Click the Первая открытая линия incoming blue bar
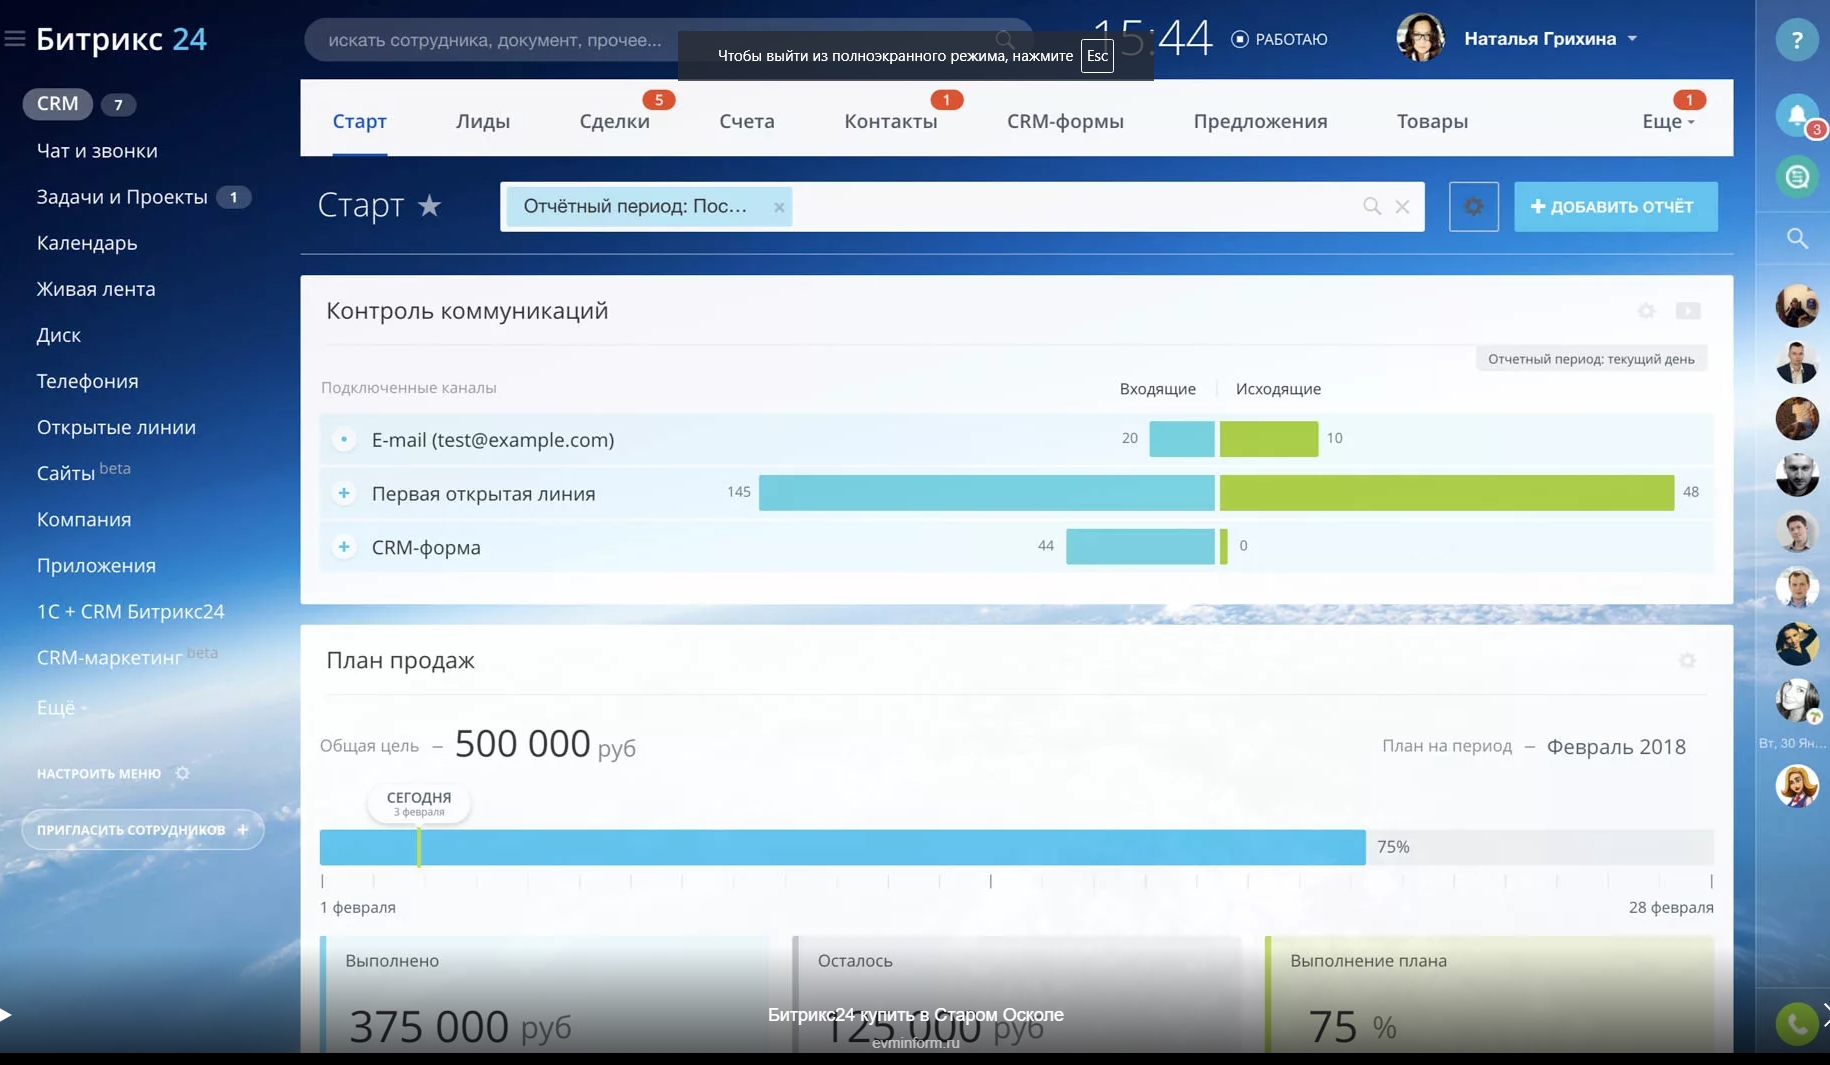1830x1065 pixels. pos(986,492)
